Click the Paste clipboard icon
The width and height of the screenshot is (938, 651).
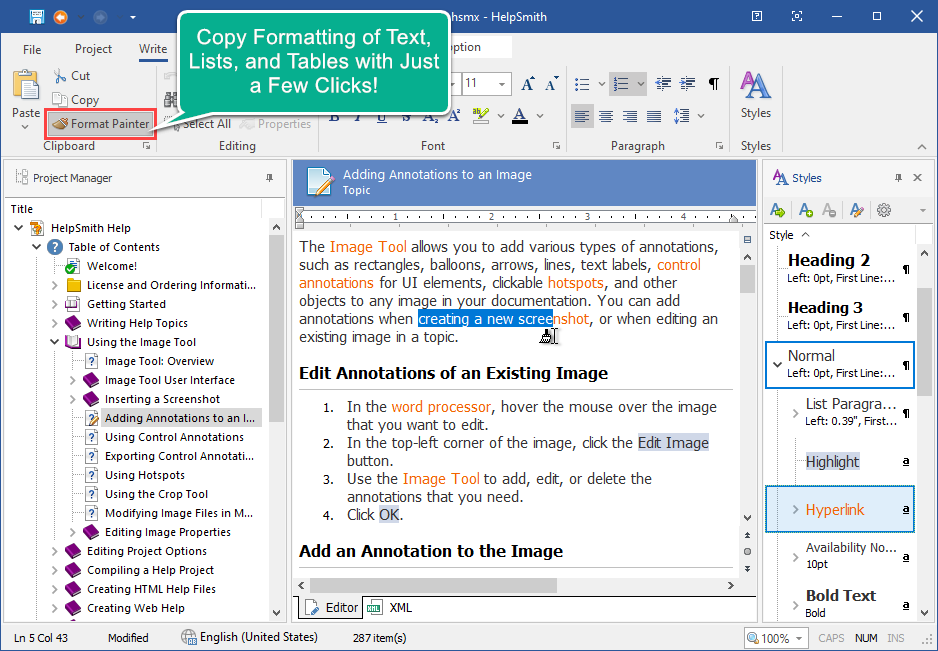point(26,85)
